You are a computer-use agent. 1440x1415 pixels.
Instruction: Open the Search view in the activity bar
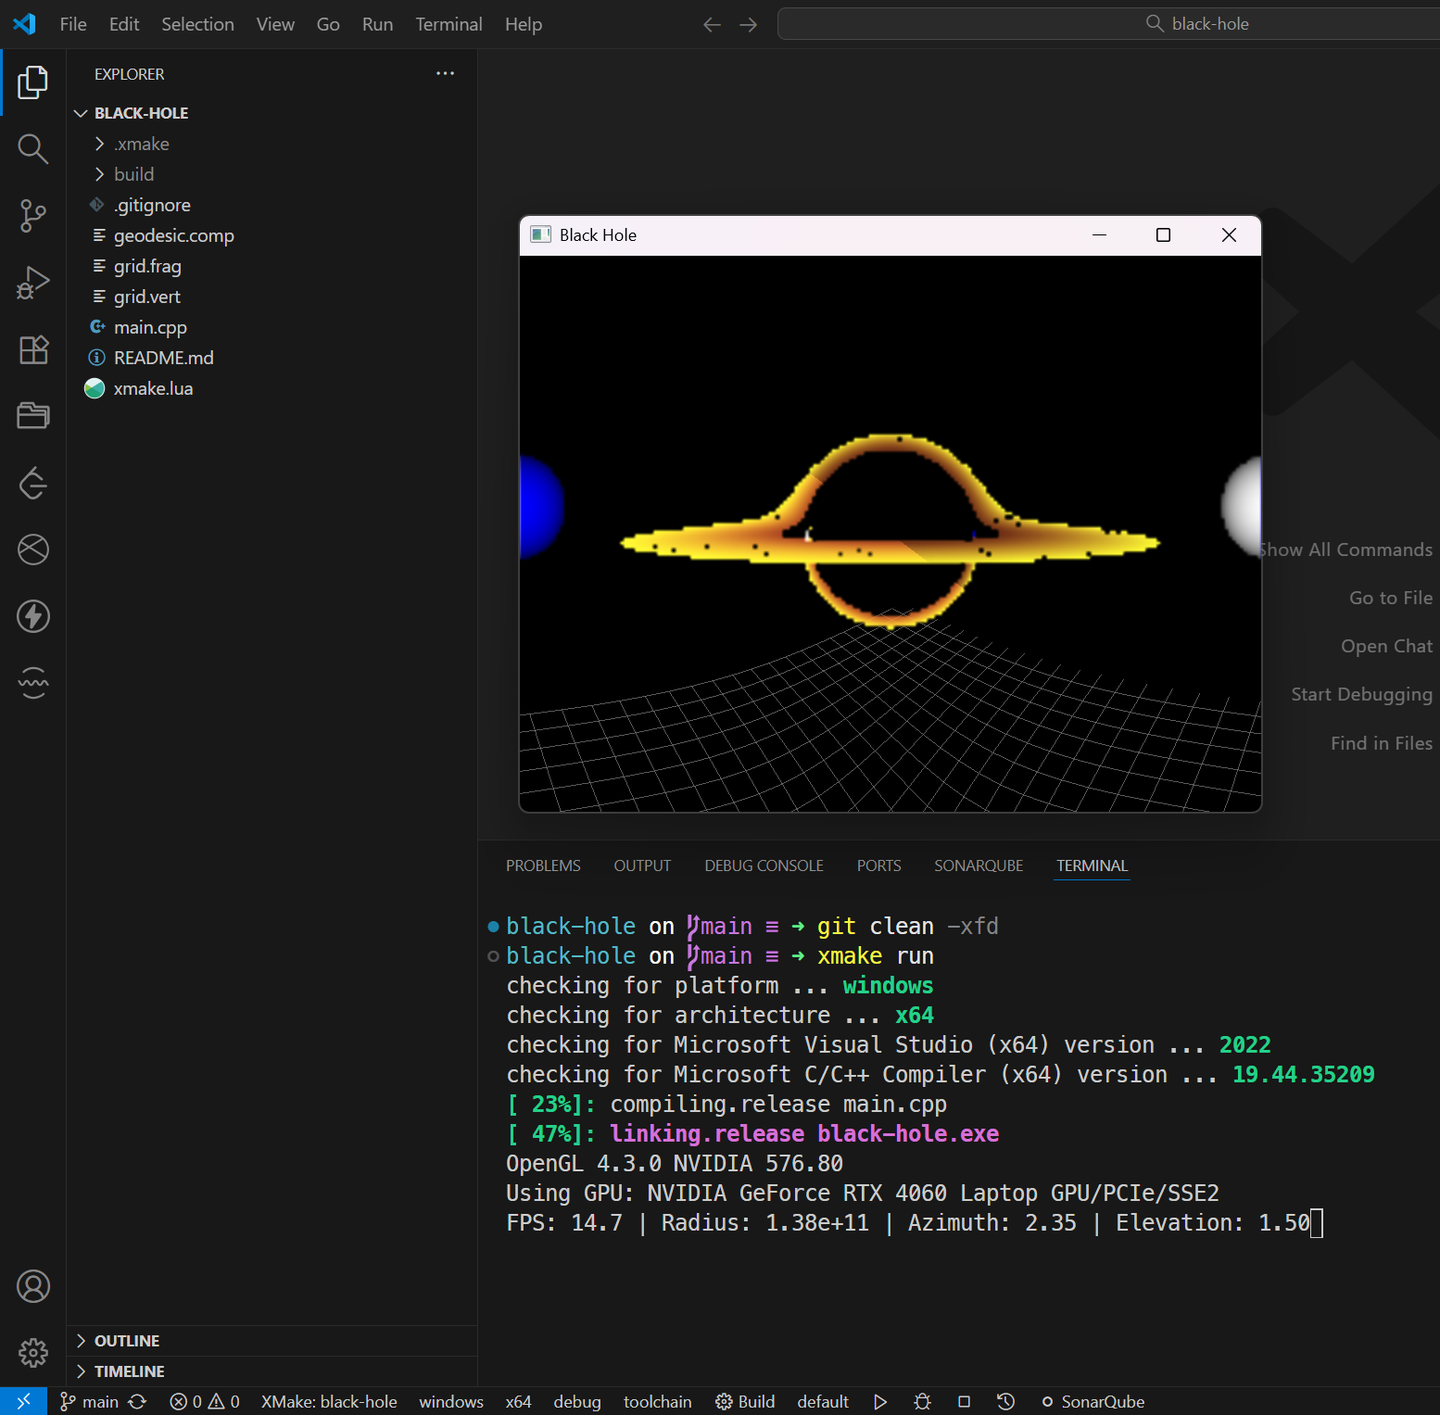pos(33,149)
